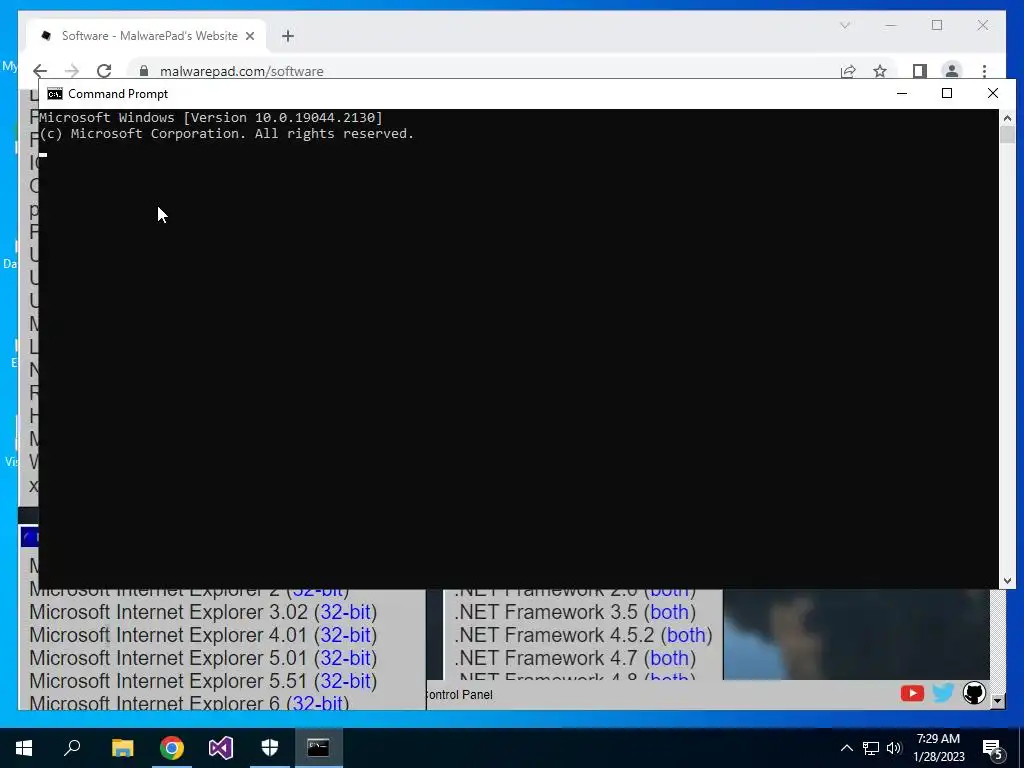Open the notification center icon
Screen dimensions: 1024x768
pyautogui.click(x=993, y=749)
